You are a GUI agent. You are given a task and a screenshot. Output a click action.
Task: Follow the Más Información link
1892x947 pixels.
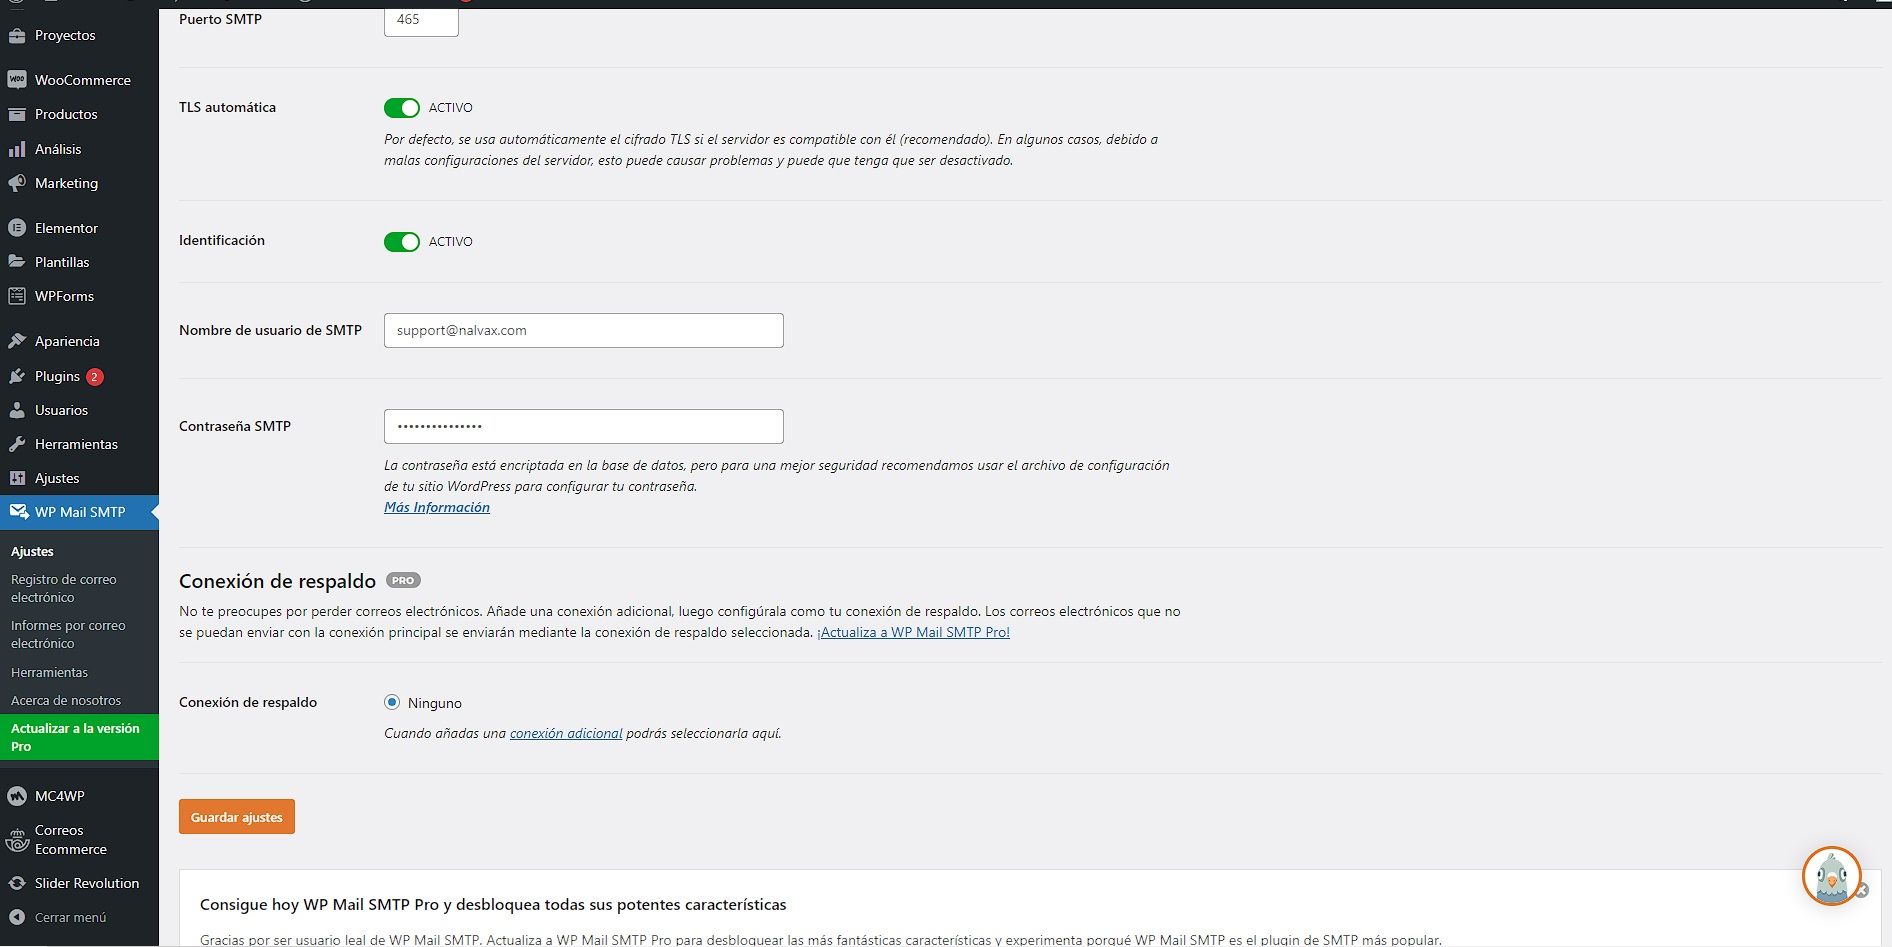click(437, 507)
